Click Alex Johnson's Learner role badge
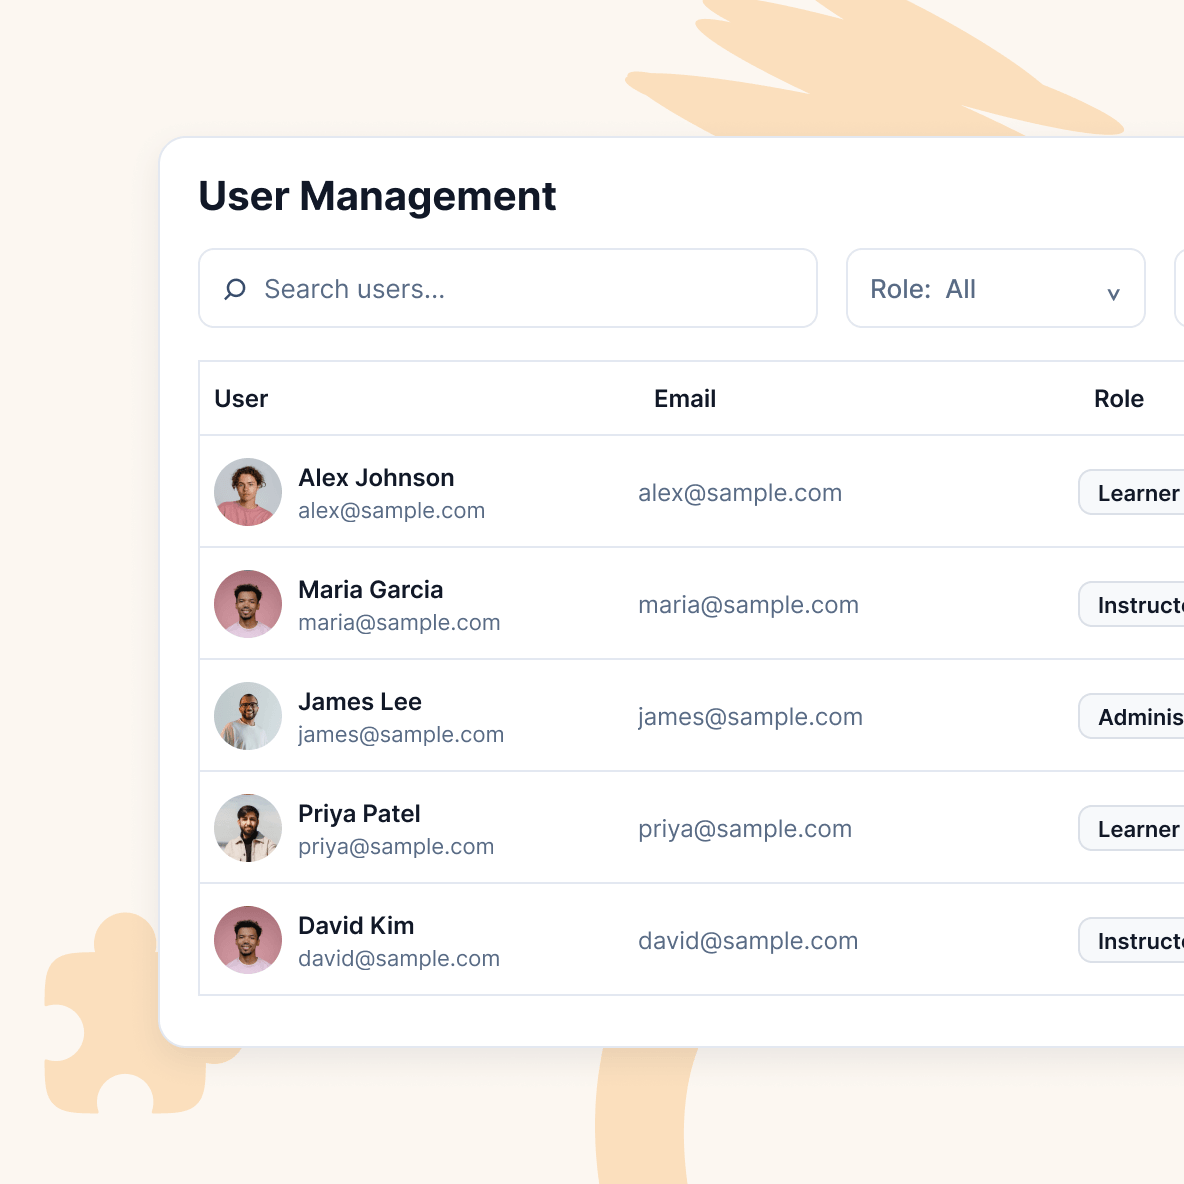The width and height of the screenshot is (1184, 1184). click(x=1131, y=492)
